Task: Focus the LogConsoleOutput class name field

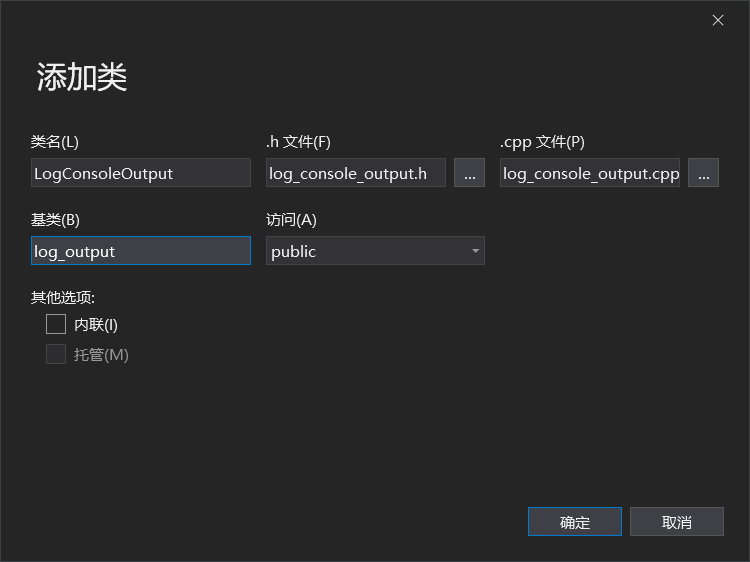Action: click(140, 173)
